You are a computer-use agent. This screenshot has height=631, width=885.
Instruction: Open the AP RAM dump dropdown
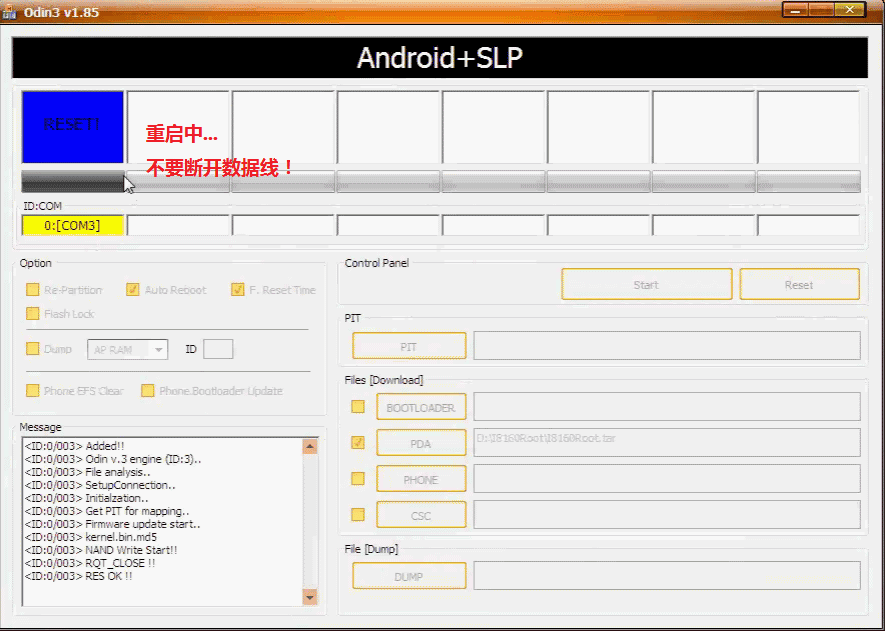click(128, 349)
